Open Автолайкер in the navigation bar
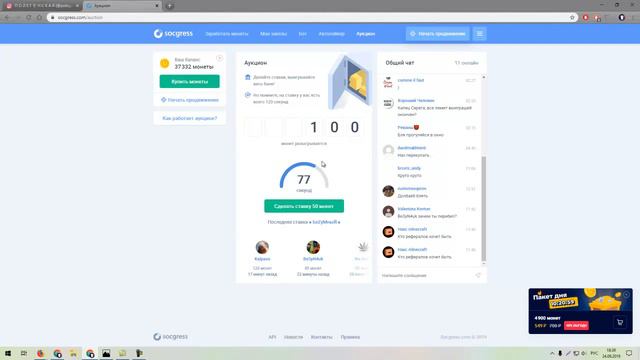The image size is (640, 360). (331, 34)
